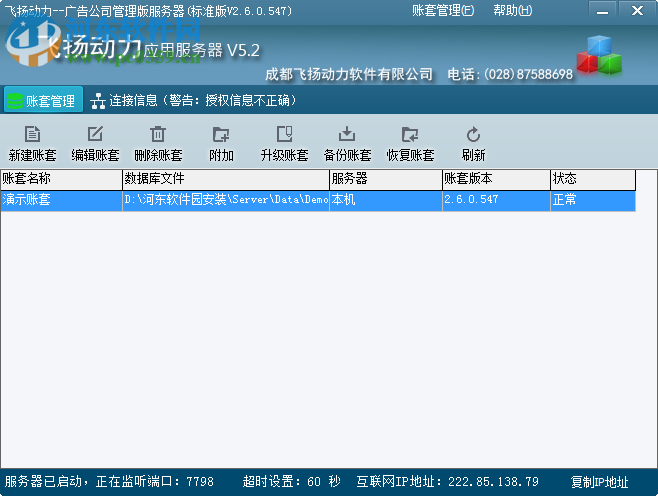Click the 新建账套 new account set icon
The width and height of the screenshot is (658, 496).
[32, 135]
